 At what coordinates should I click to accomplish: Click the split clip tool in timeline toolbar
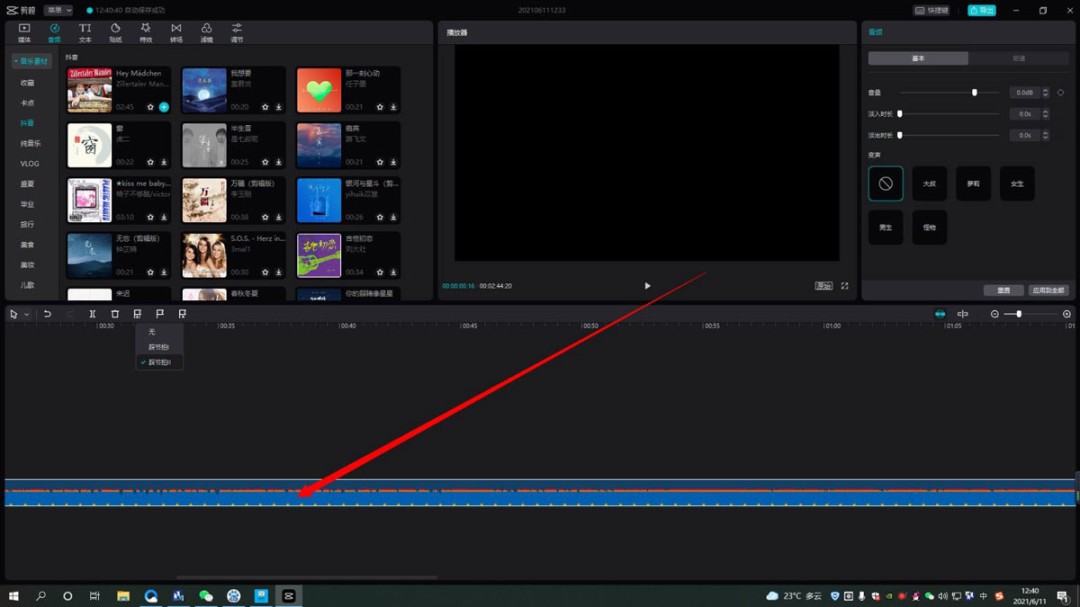[x=92, y=314]
